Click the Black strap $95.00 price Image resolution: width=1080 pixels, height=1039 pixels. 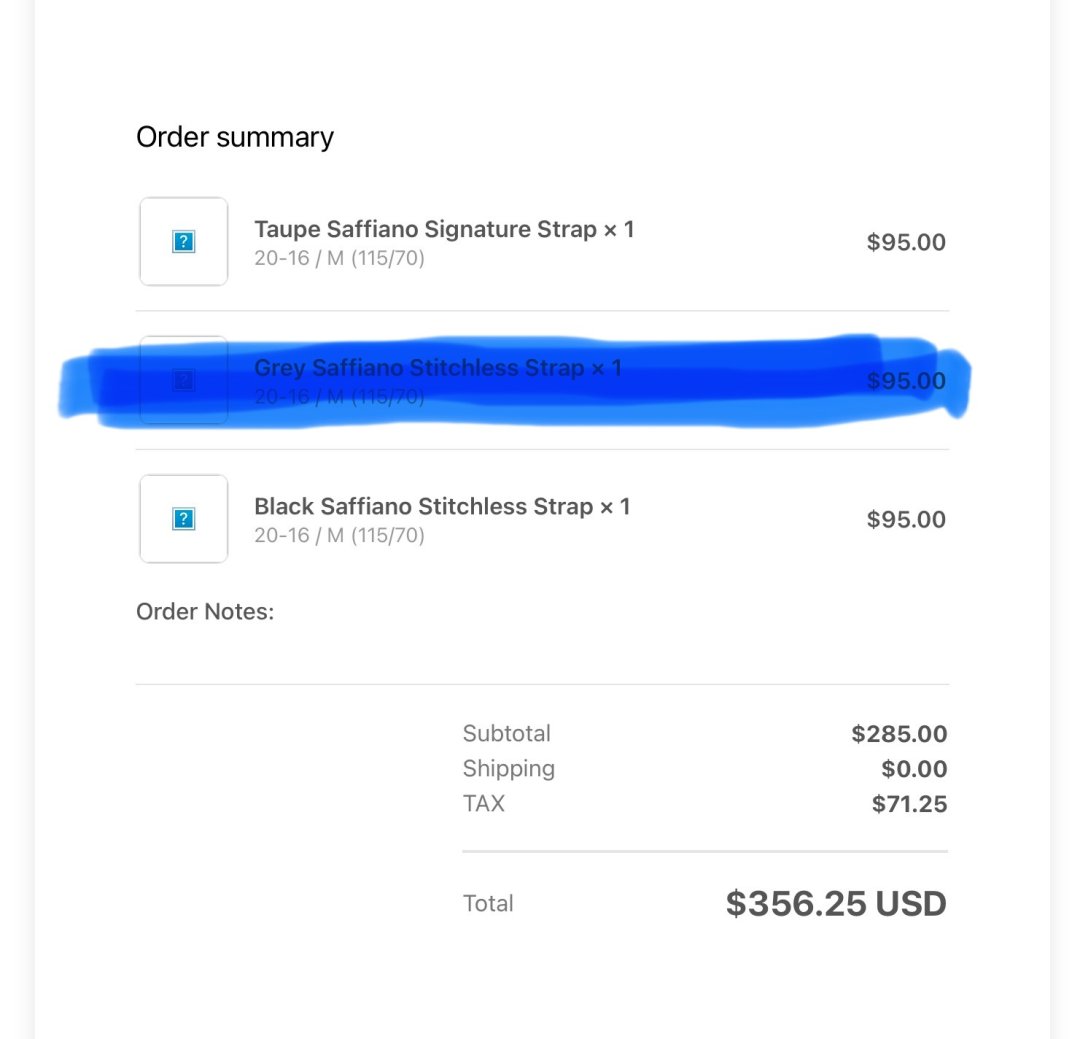pyautogui.click(x=906, y=520)
